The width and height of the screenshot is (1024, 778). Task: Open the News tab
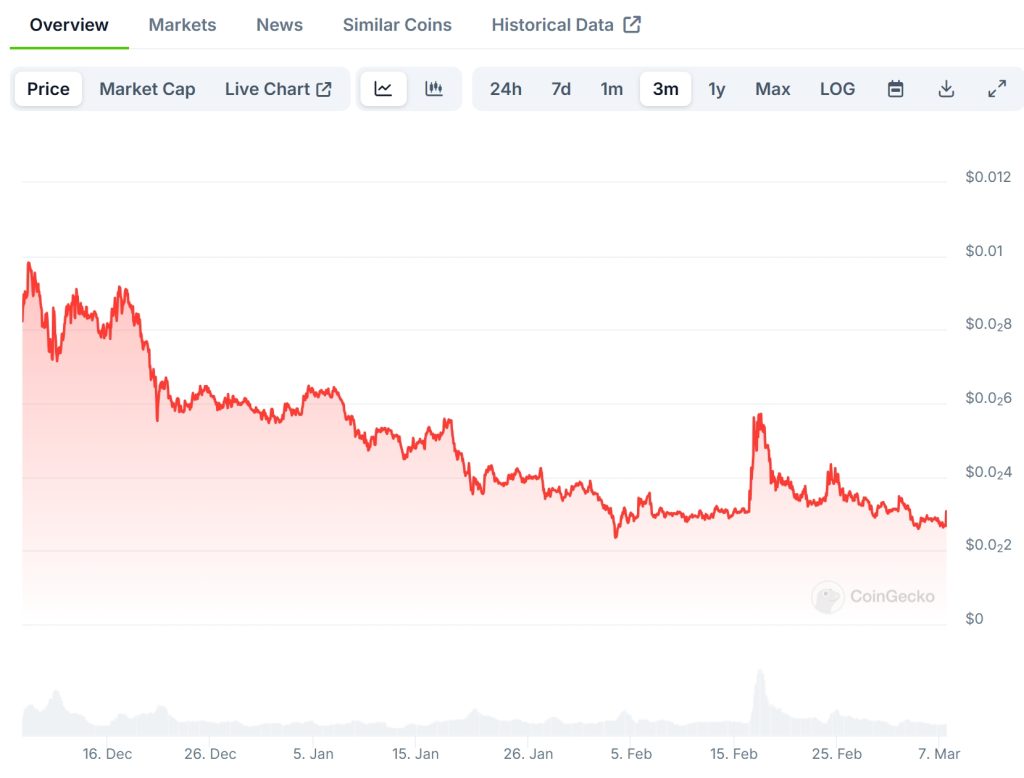tap(279, 25)
